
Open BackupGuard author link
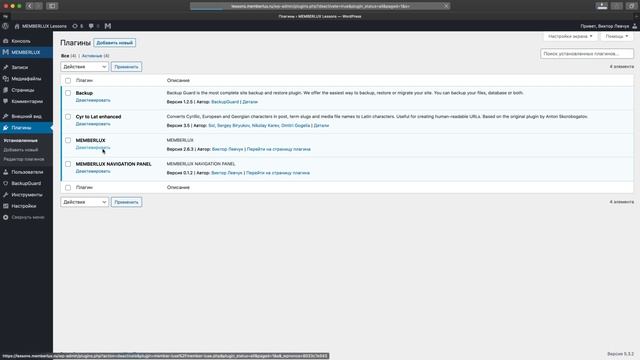[x=225, y=102]
